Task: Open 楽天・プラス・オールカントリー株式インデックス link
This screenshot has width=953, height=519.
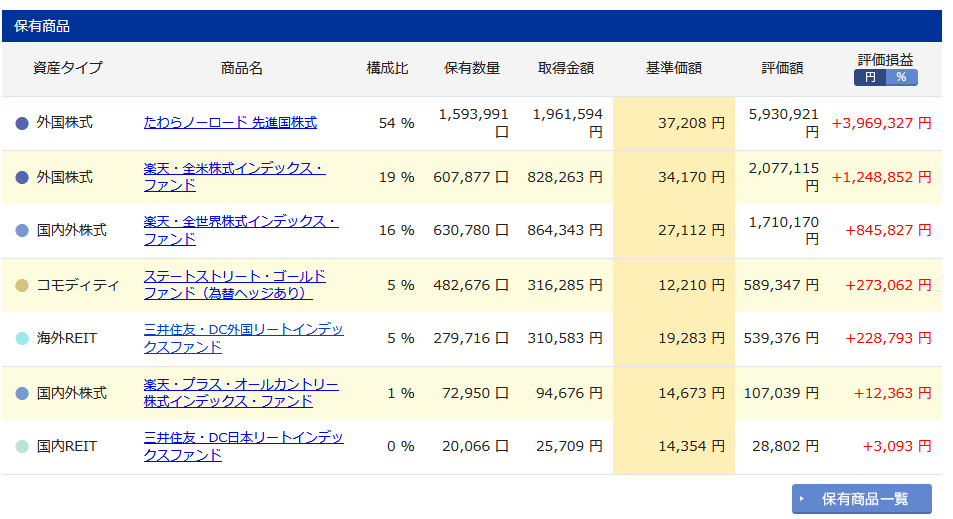Action: click(x=241, y=393)
